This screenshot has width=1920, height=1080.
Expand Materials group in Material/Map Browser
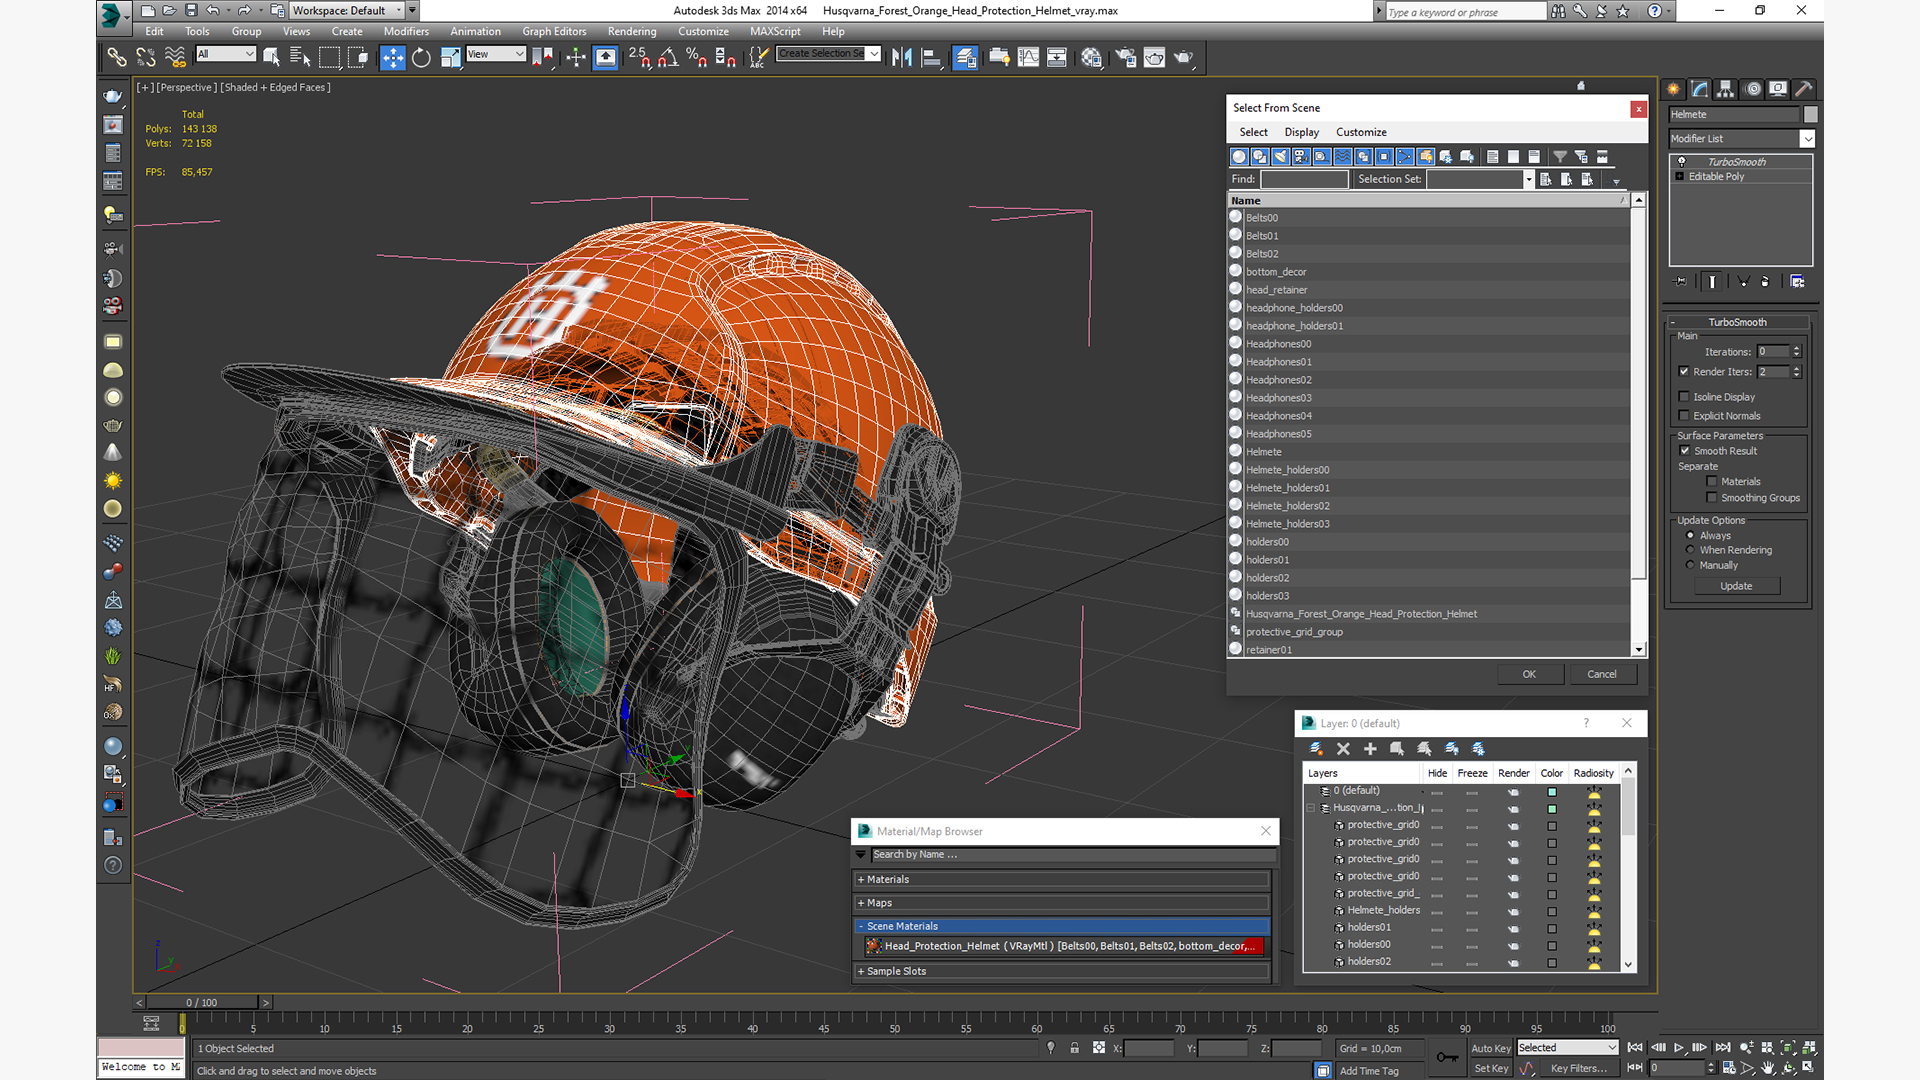(861, 880)
